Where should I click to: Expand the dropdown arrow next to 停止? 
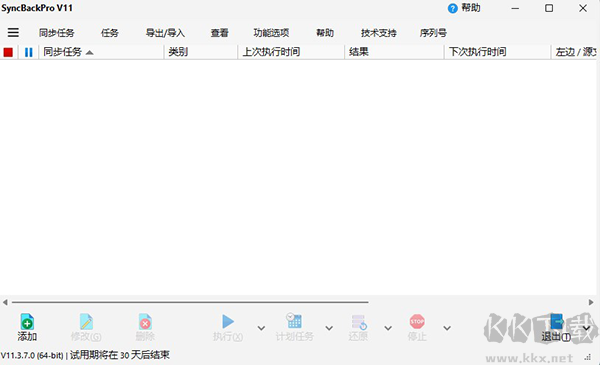(447, 328)
